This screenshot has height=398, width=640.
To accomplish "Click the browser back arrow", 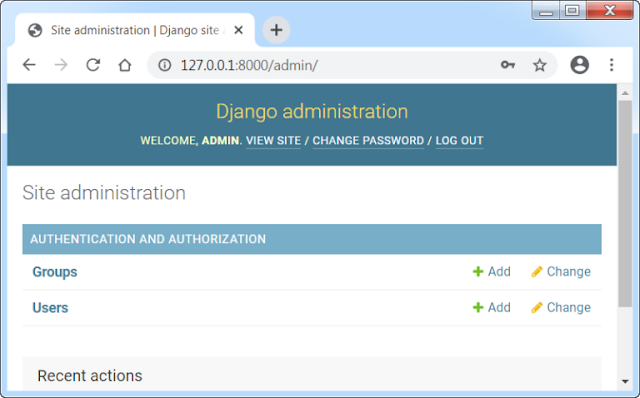I will (x=29, y=65).
